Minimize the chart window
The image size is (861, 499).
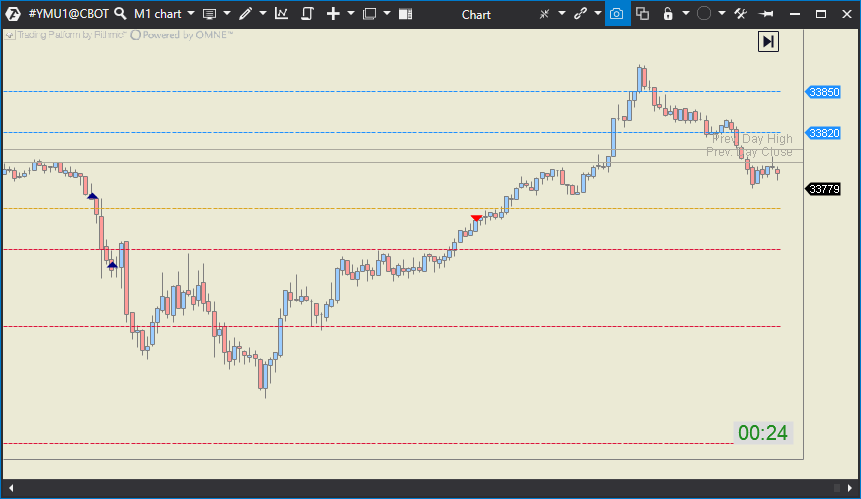(x=795, y=14)
